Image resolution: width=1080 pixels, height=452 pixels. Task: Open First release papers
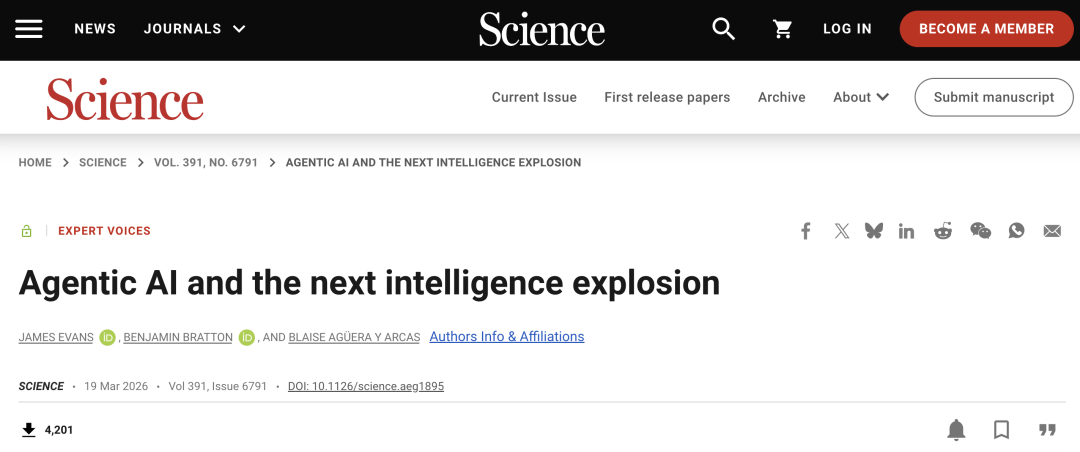pyautogui.click(x=667, y=97)
